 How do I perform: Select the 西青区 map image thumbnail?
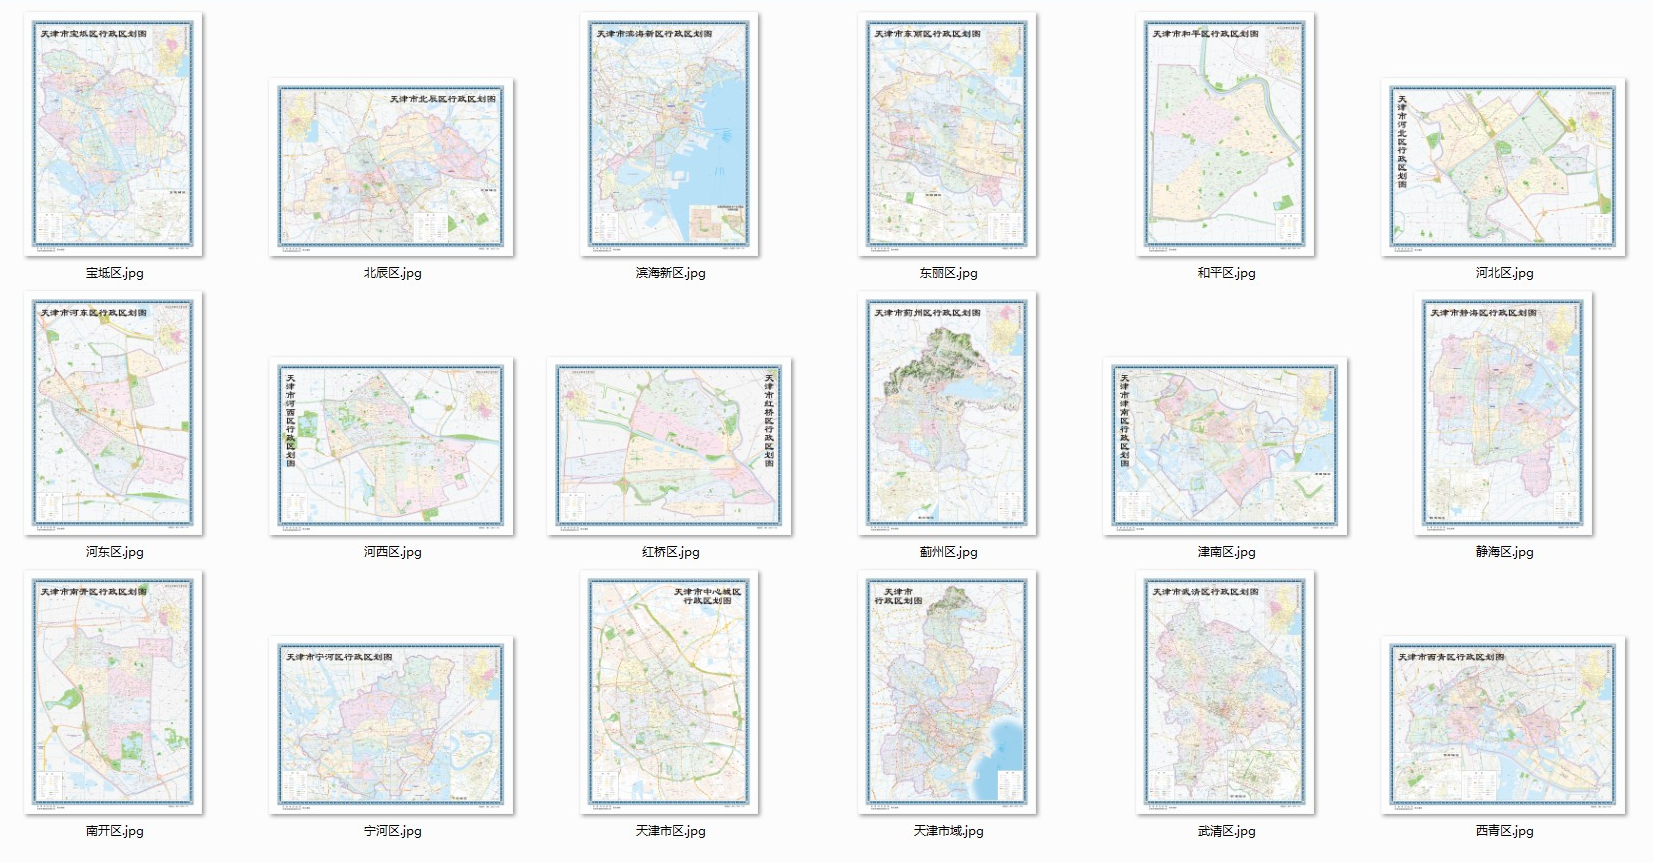pyautogui.click(x=1503, y=725)
